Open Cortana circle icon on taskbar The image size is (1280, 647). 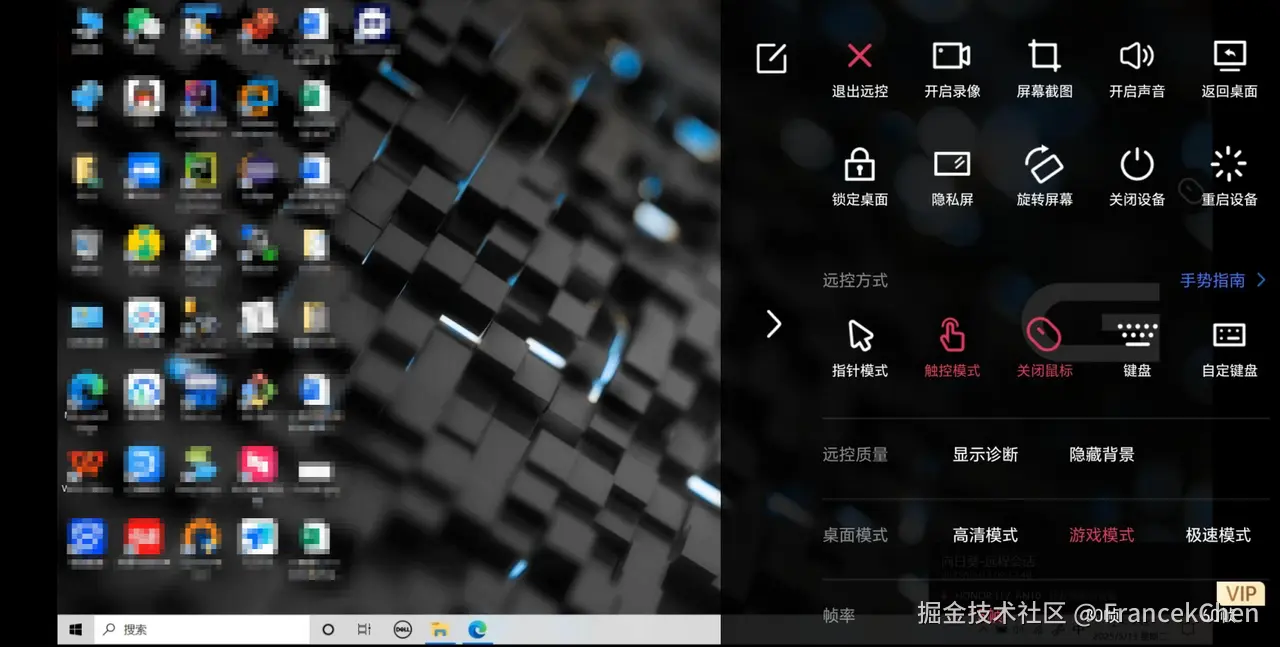pos(328,630)
